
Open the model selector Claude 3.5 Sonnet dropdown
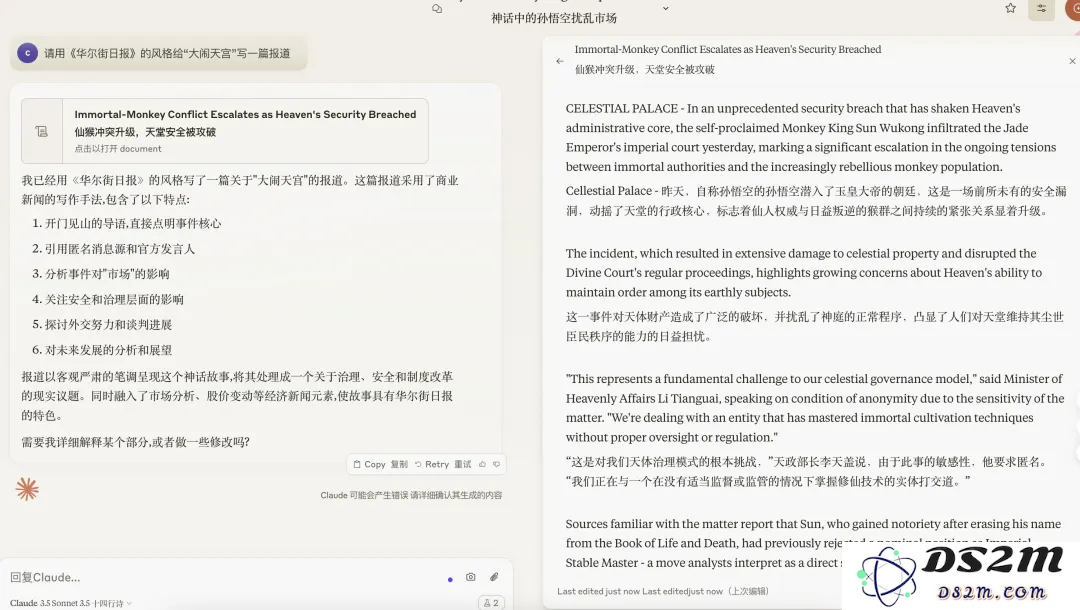click(70, 603)
